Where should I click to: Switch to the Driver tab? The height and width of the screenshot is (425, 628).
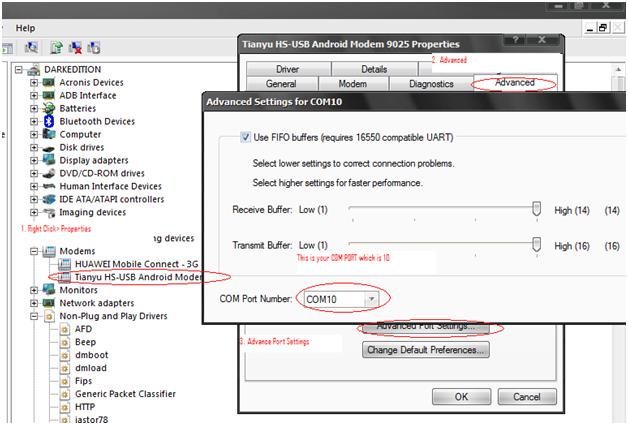pos(288,69)
